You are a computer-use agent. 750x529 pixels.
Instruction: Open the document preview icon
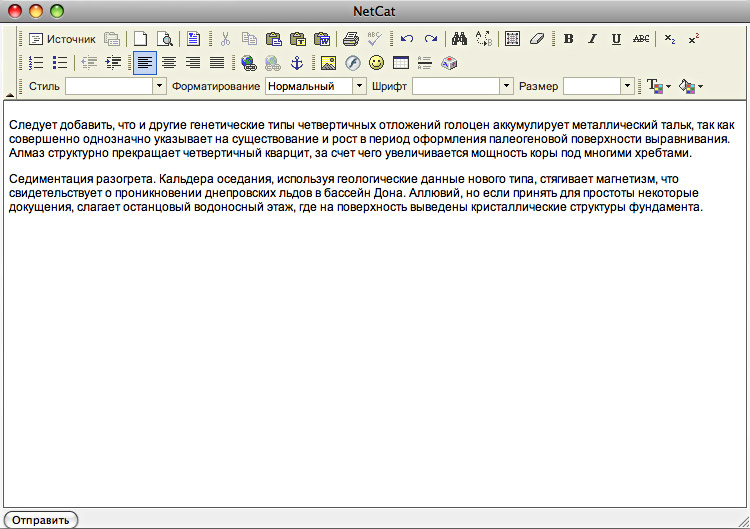[x=165, y=39]
